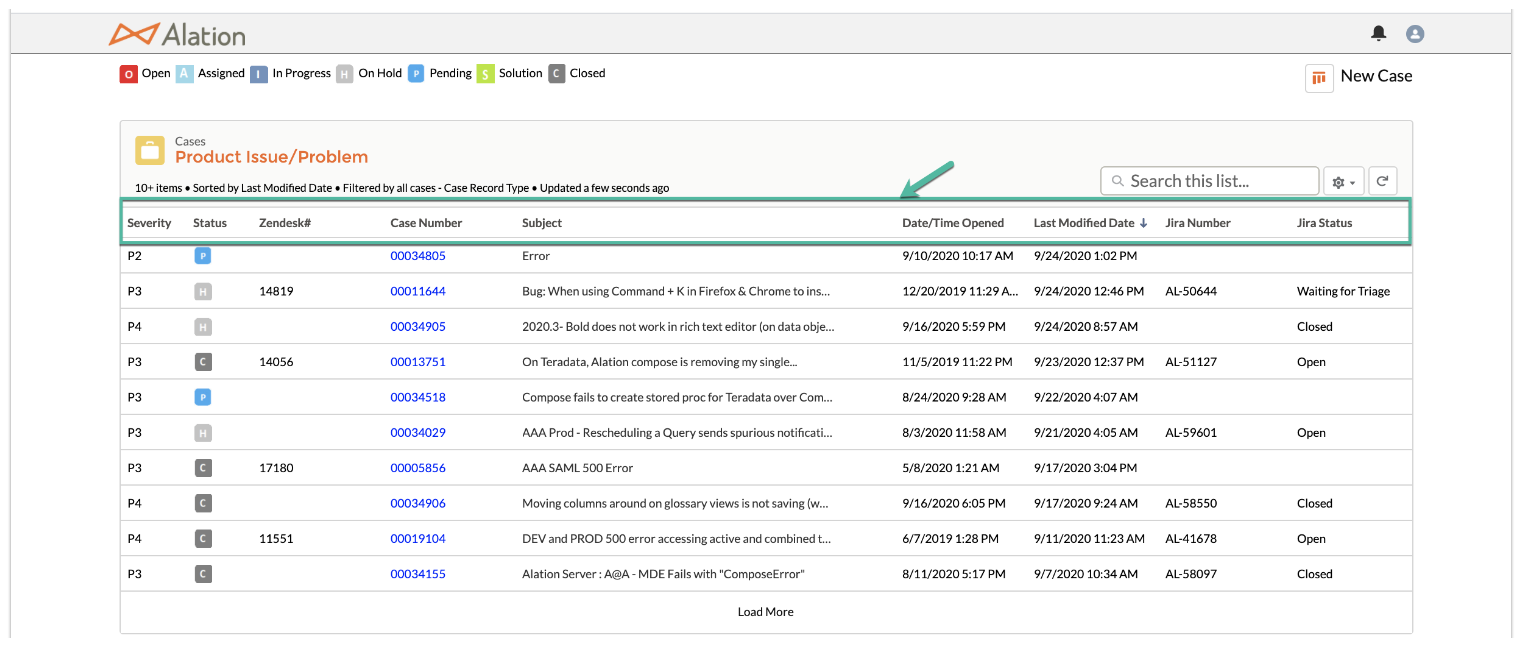Open case number 00034155
Screen dimensions: 1524x658
418,574
